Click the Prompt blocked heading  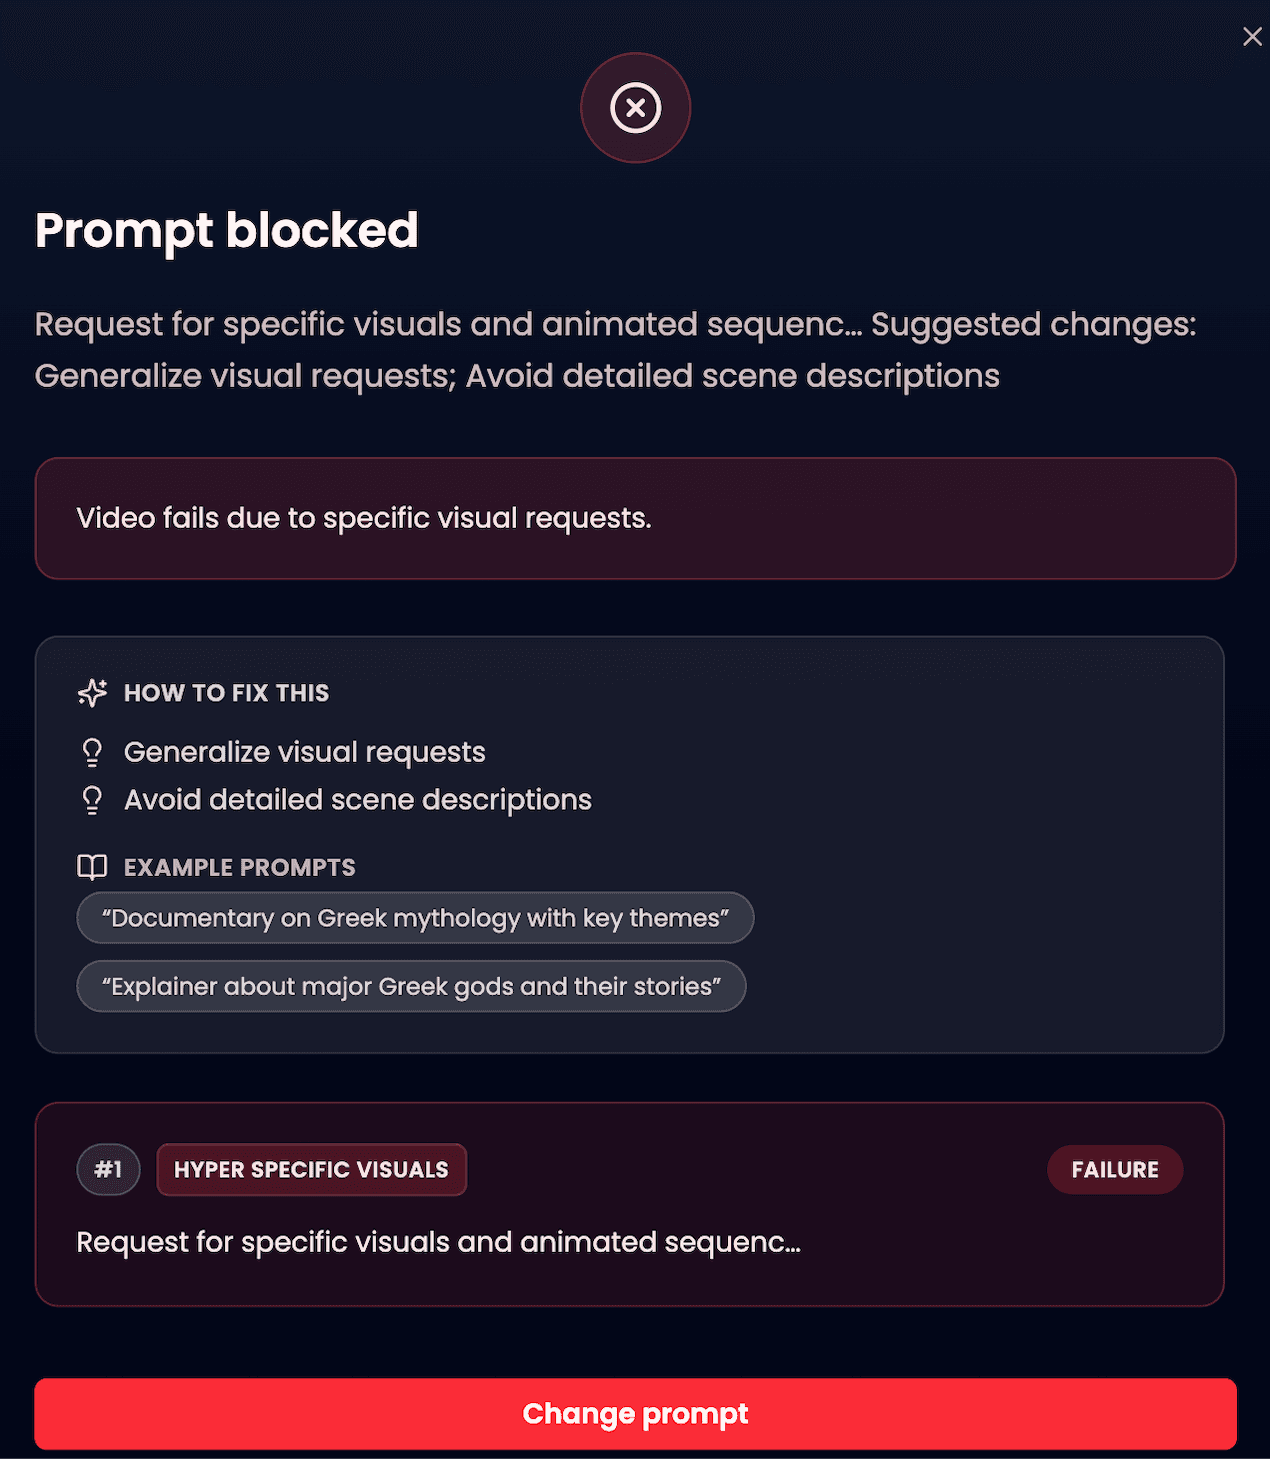tap(226, 230)
